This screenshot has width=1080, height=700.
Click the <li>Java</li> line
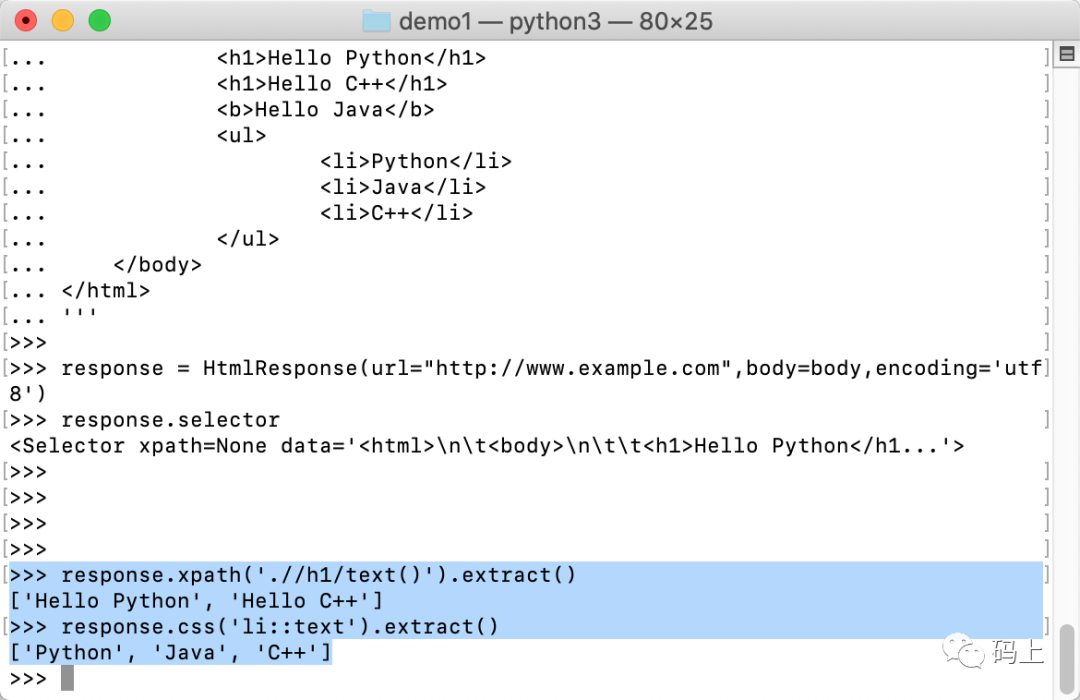pyautogui.click(x=403, y=187)
